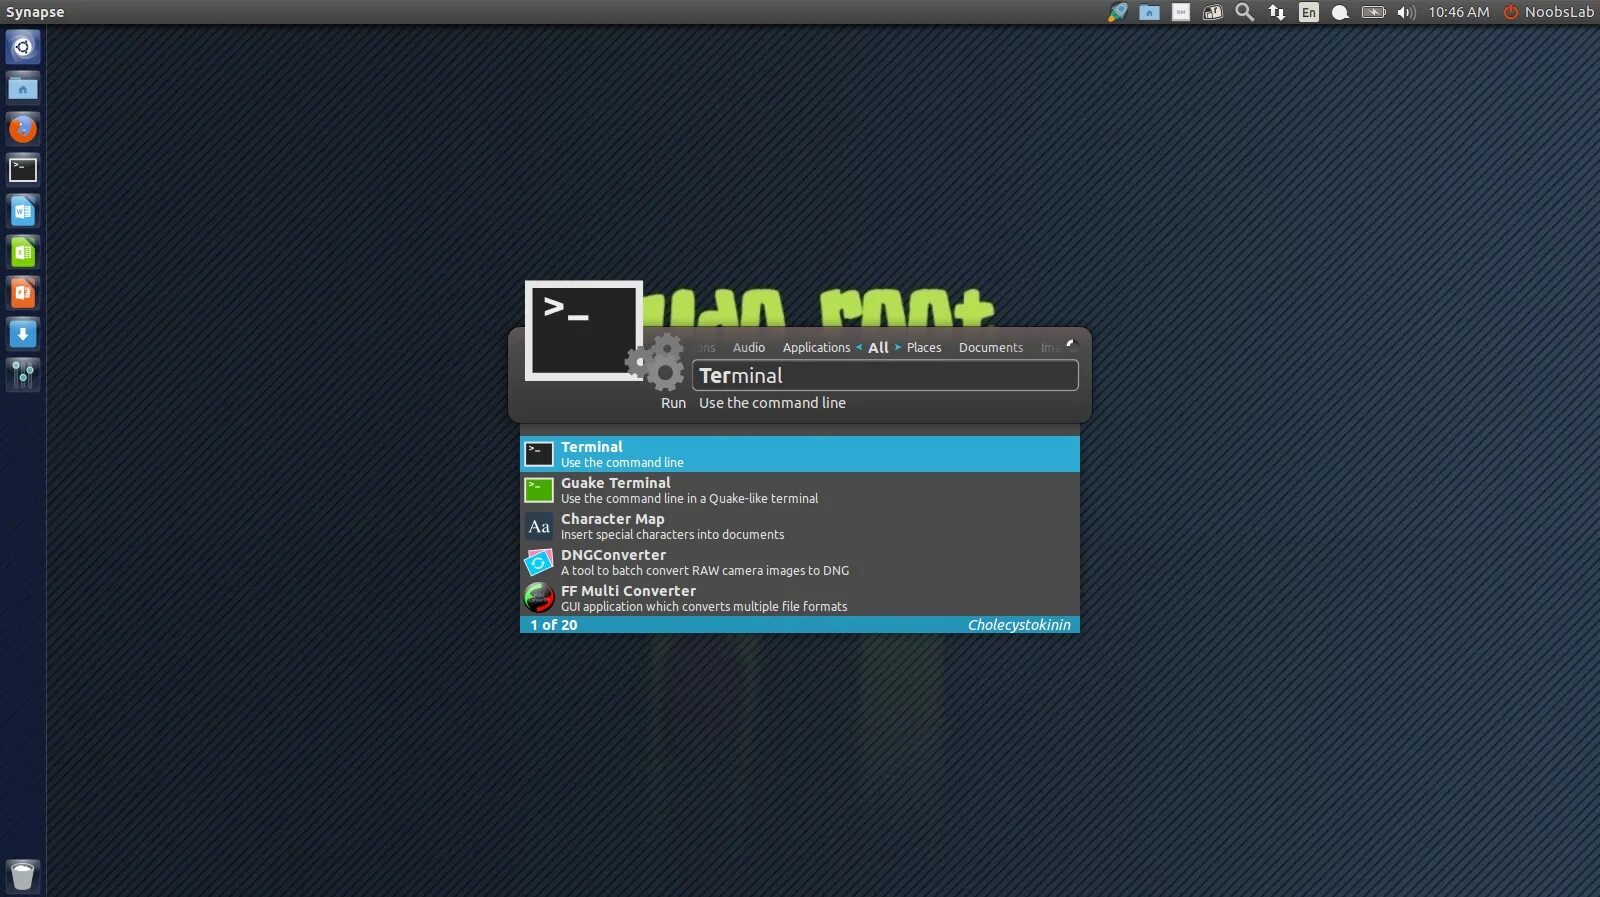This screenshot has height=897, width=1600.
Task: Select the All category in Synapse
Action: pyautogui.click(x=878, y=348)
